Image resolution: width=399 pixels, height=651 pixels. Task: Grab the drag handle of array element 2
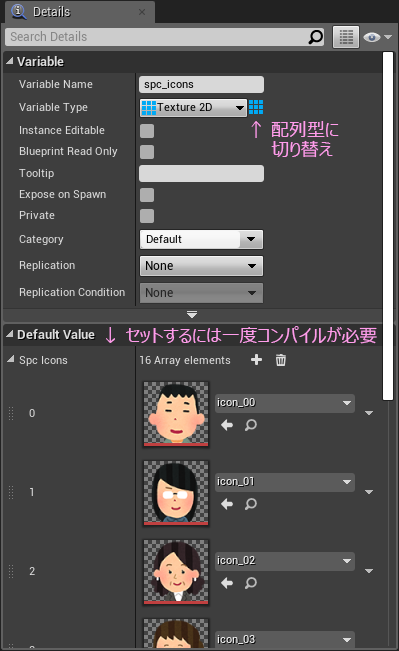tap(11, 571)
